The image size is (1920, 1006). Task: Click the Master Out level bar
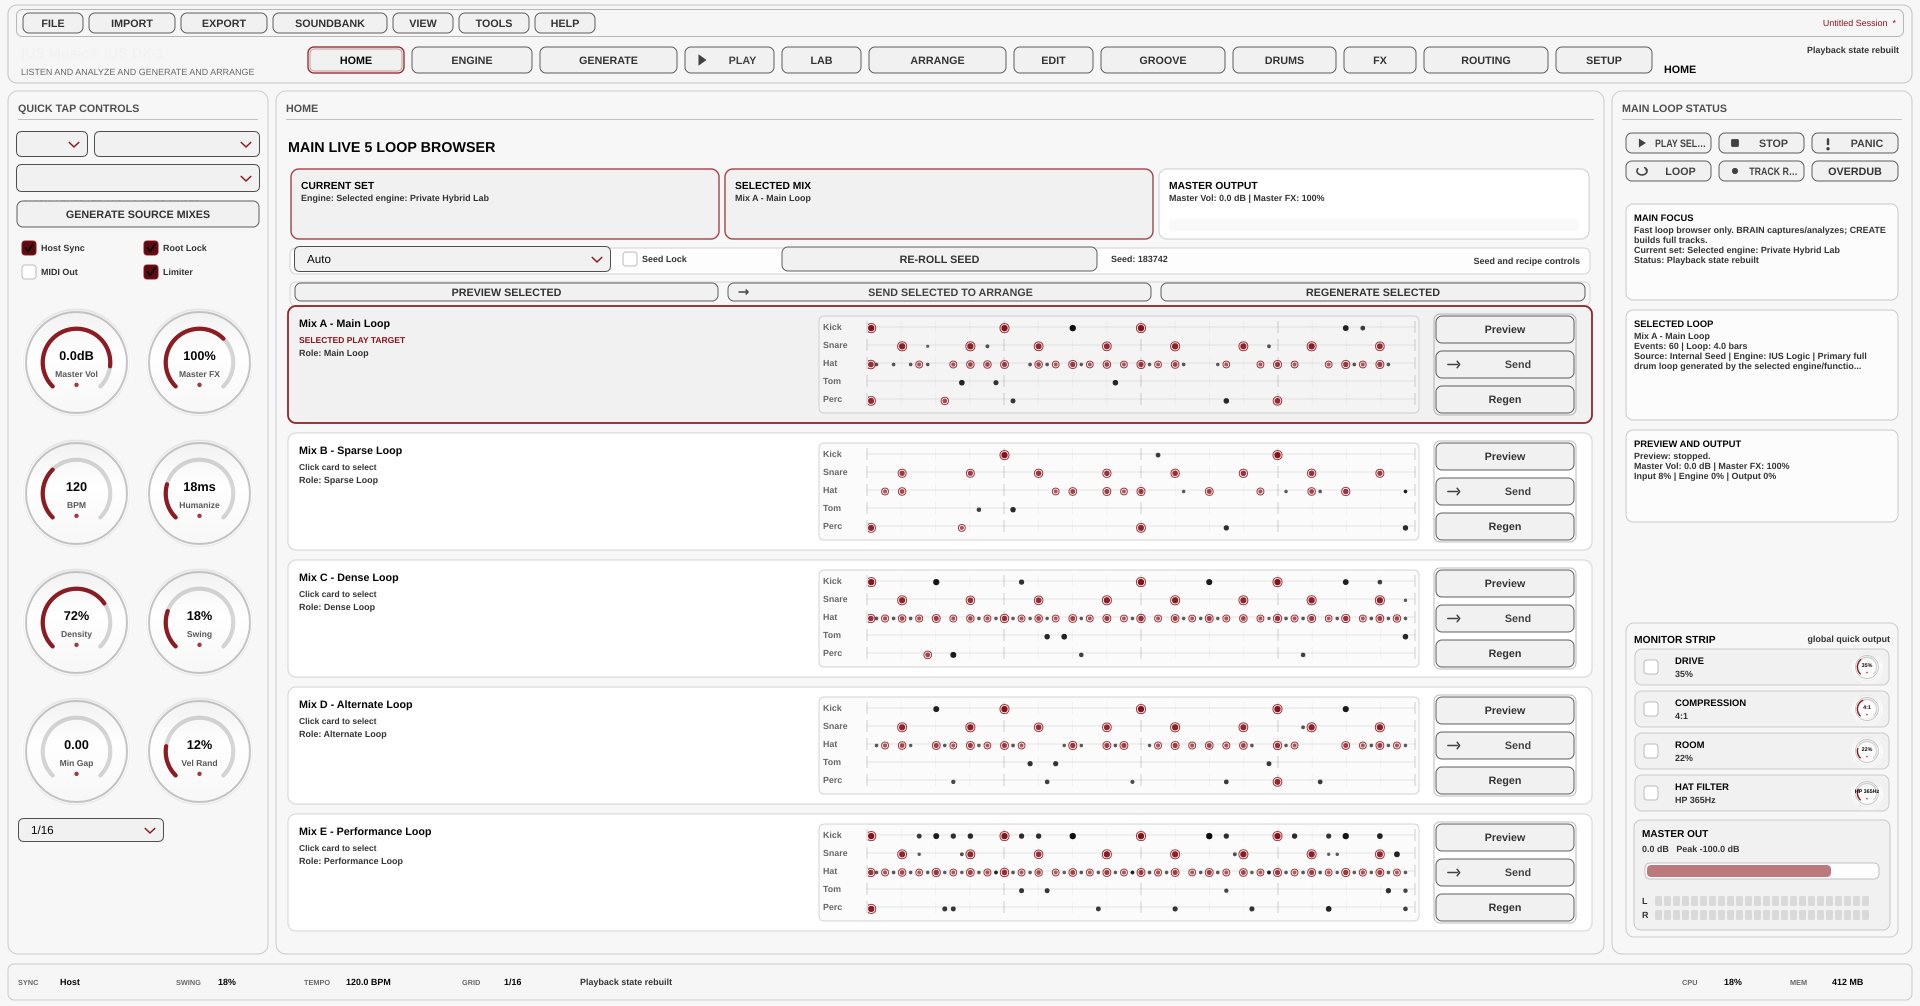pos(1761,871)
